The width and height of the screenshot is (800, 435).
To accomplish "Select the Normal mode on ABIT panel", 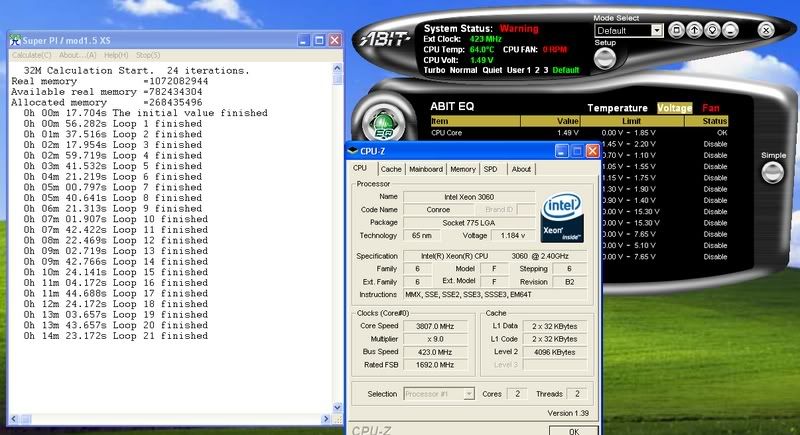I will 463,70.
